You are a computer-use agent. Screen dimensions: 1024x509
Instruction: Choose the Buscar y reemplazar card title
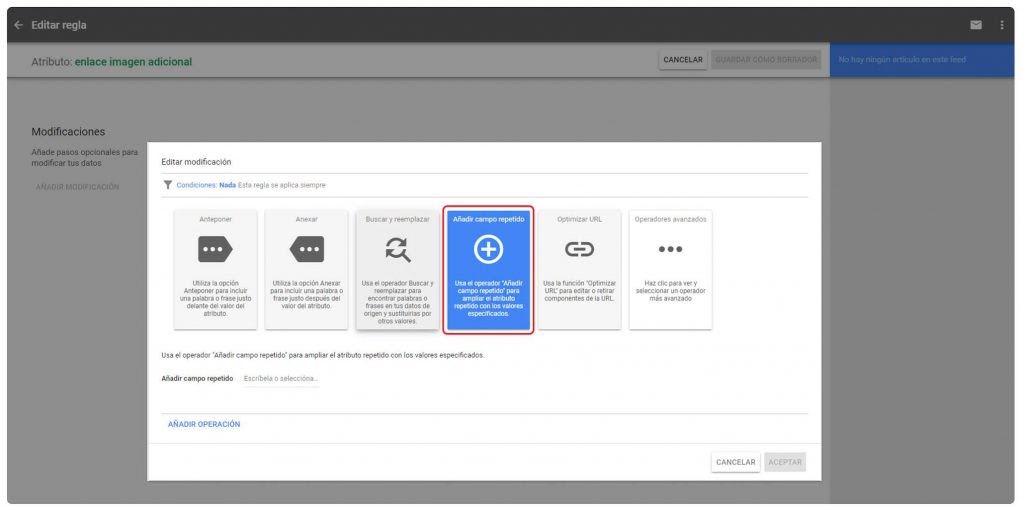(397, 220)
